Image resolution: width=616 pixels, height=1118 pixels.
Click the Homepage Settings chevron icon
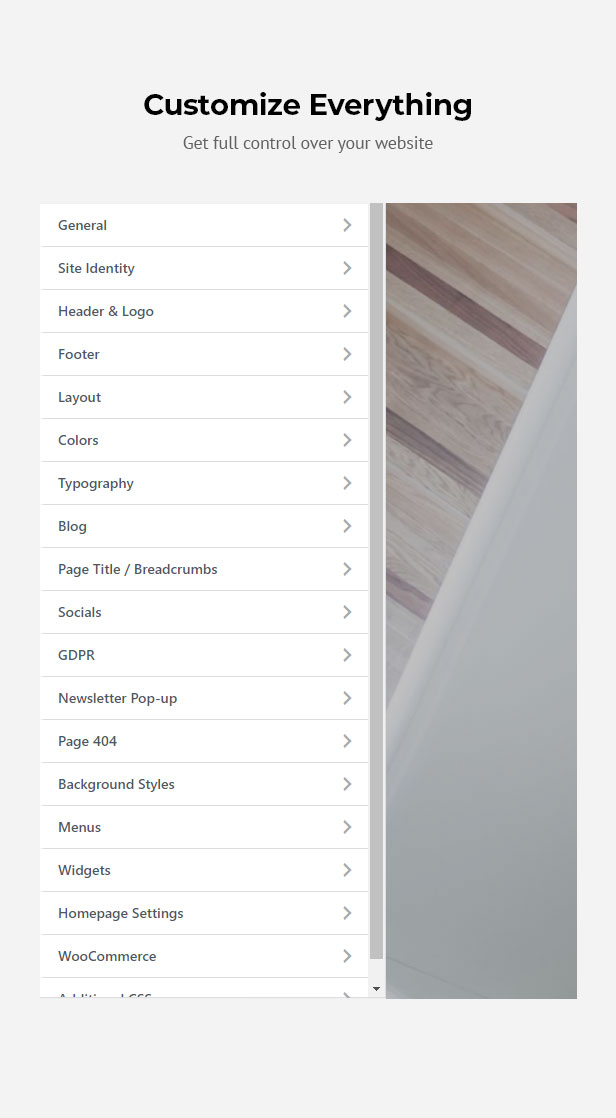(x=347, y=913)
